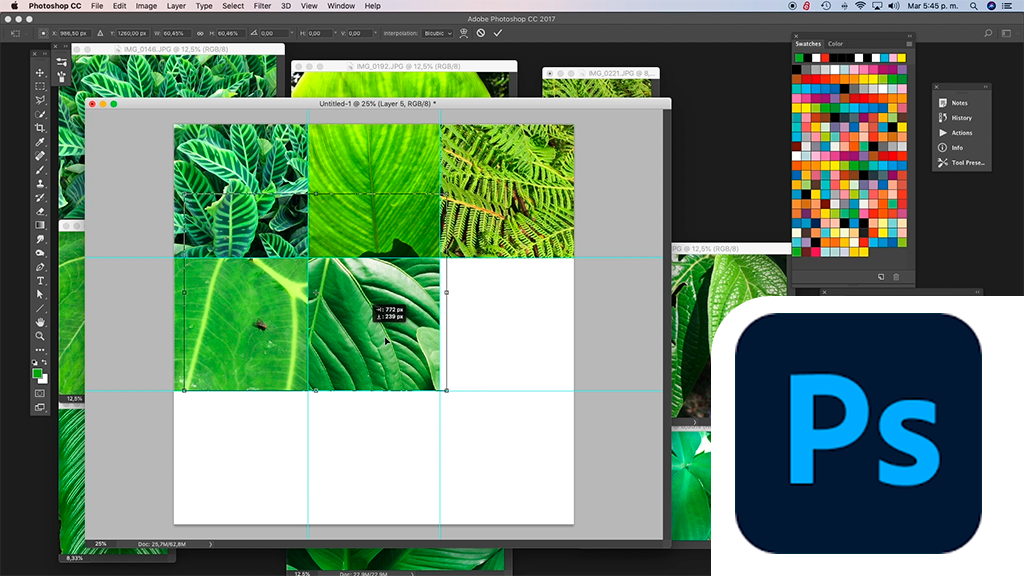1024x576 pixels.
Task: Open the Interpolation Bicubic dropdown
Action: (x=436, y=33)
